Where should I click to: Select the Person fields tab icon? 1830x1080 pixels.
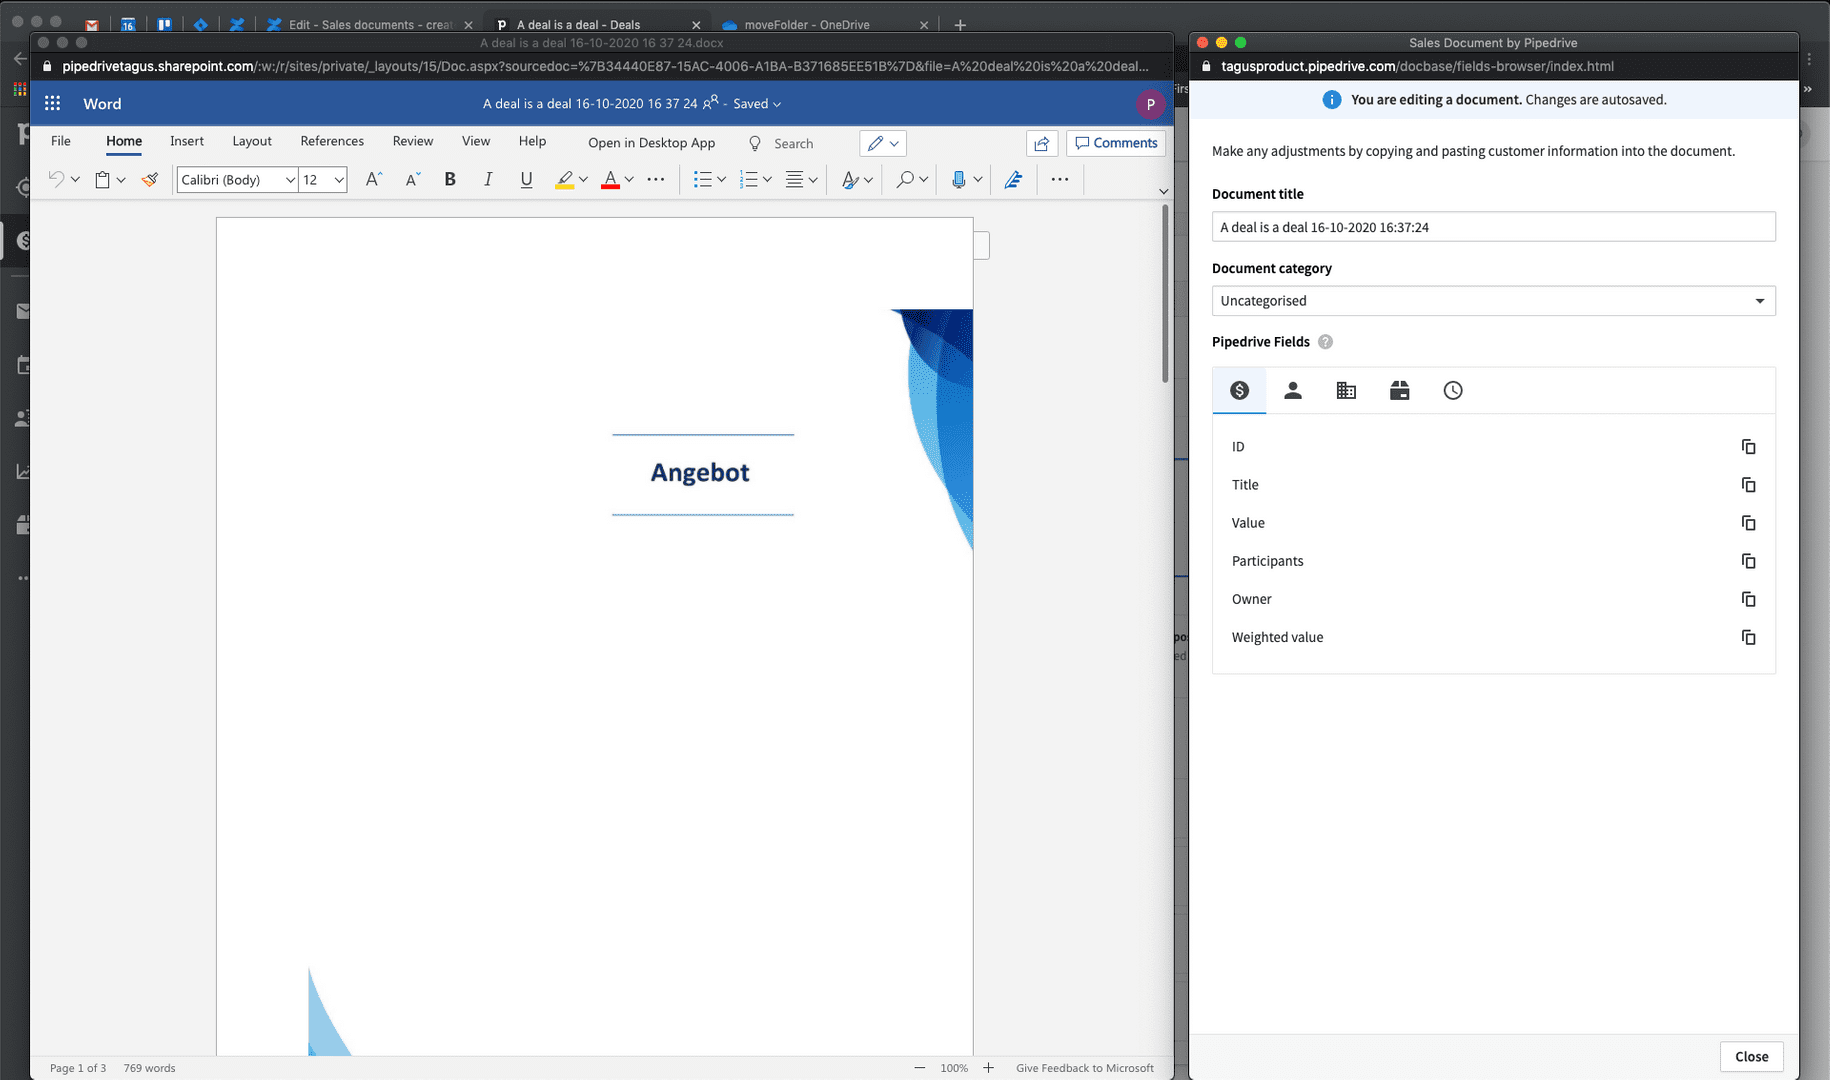coord(1293,391)
